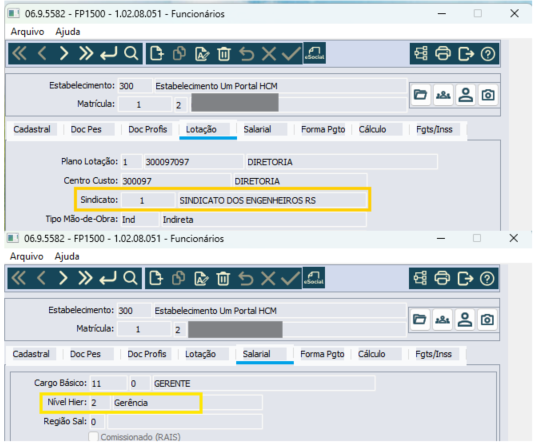536x446 pixels.
Task: Go to previous record in bottom window
Action: click(41, 278)
